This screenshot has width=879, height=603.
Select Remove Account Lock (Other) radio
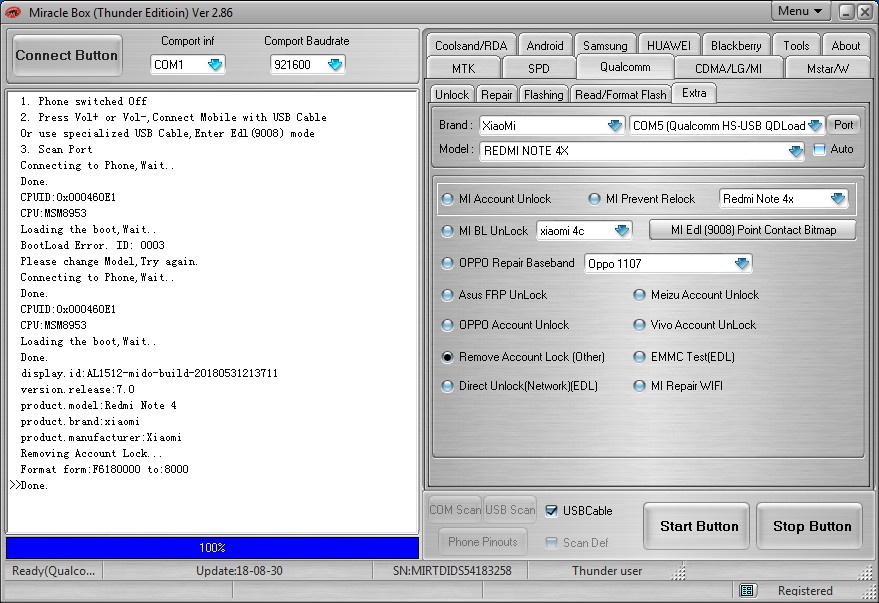[x=447, y=357]
